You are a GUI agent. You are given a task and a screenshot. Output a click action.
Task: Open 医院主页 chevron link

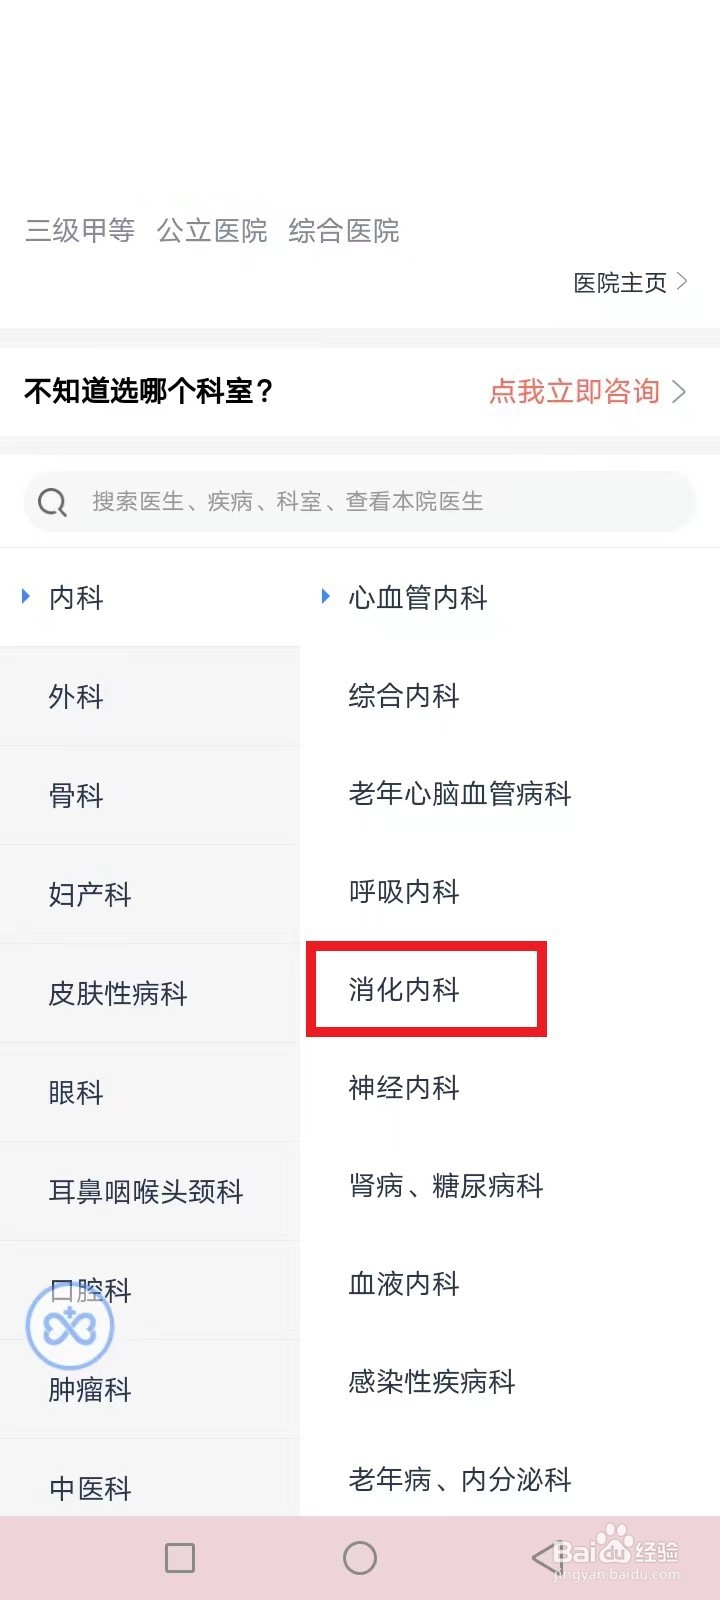[x=631, y=283]
